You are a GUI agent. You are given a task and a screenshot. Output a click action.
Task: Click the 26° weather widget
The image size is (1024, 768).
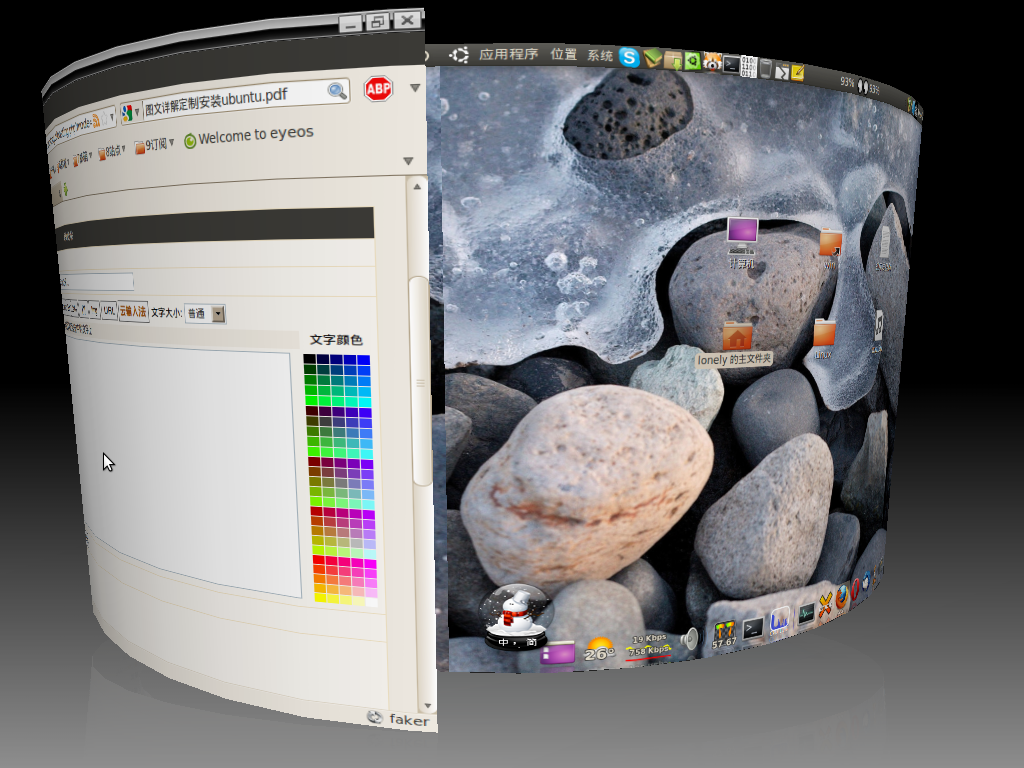pyautogui.click(x=600, y=650)
